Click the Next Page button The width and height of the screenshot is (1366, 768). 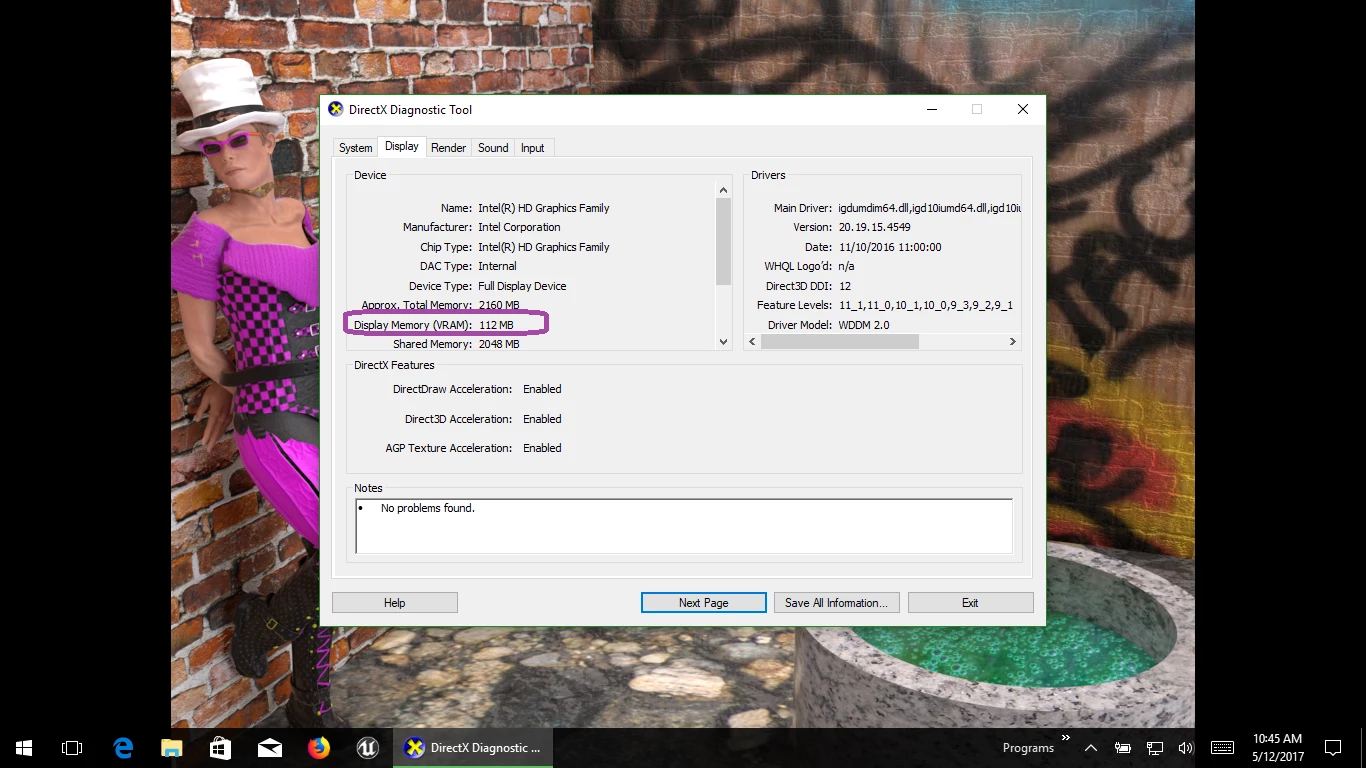(x=704, y=603)
